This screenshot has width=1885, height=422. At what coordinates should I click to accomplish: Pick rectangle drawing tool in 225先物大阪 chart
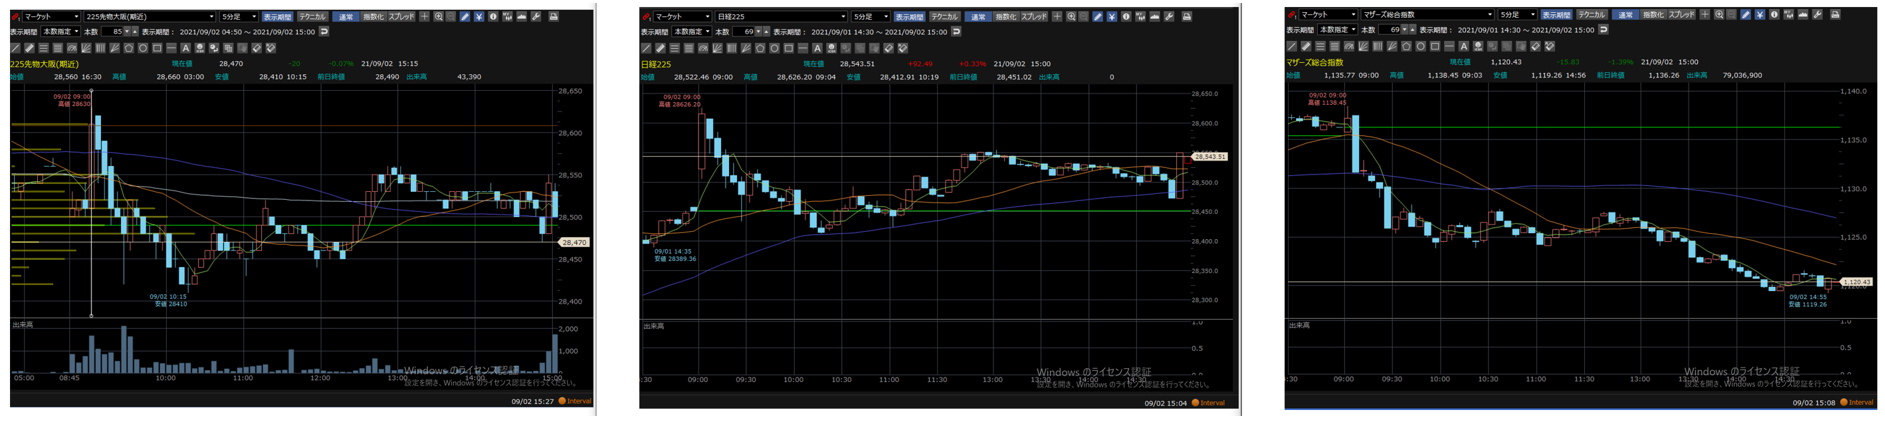coord(157,48)
